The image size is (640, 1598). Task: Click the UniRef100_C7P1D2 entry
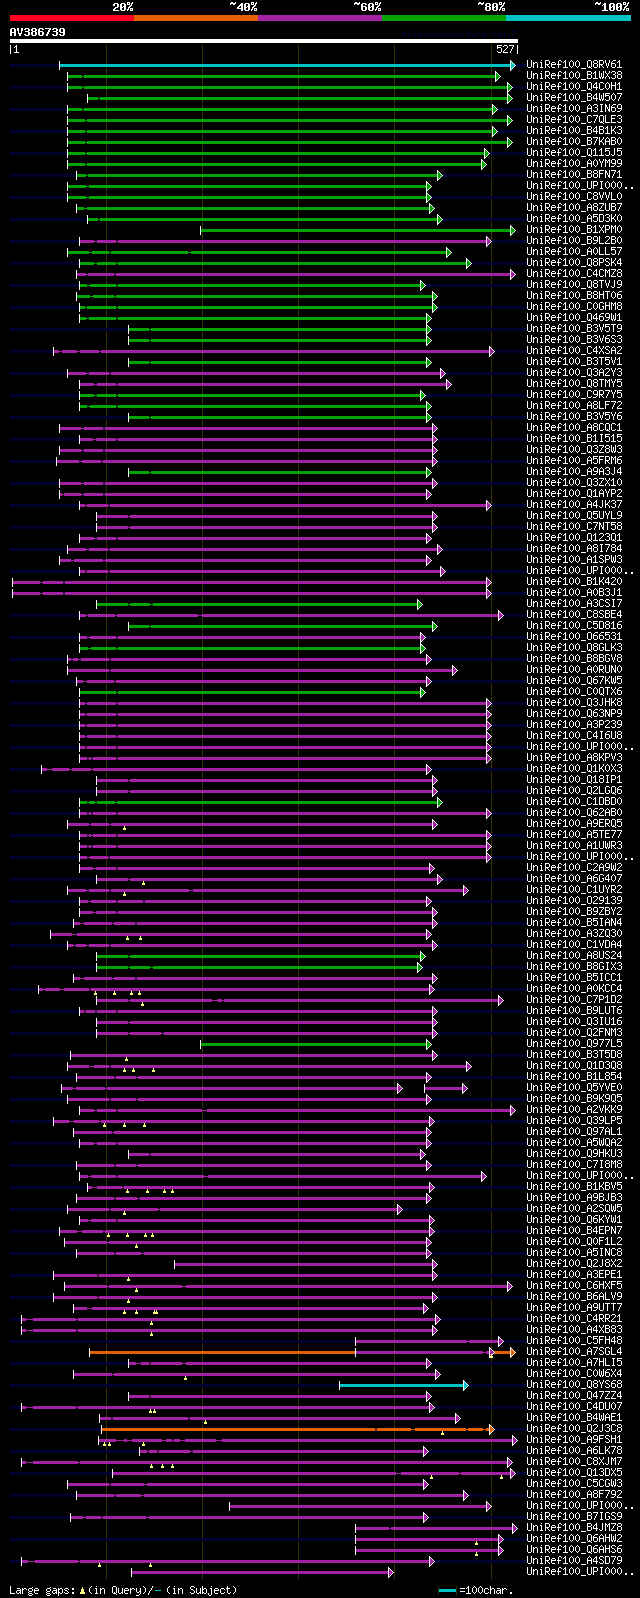click(574, 1000)
